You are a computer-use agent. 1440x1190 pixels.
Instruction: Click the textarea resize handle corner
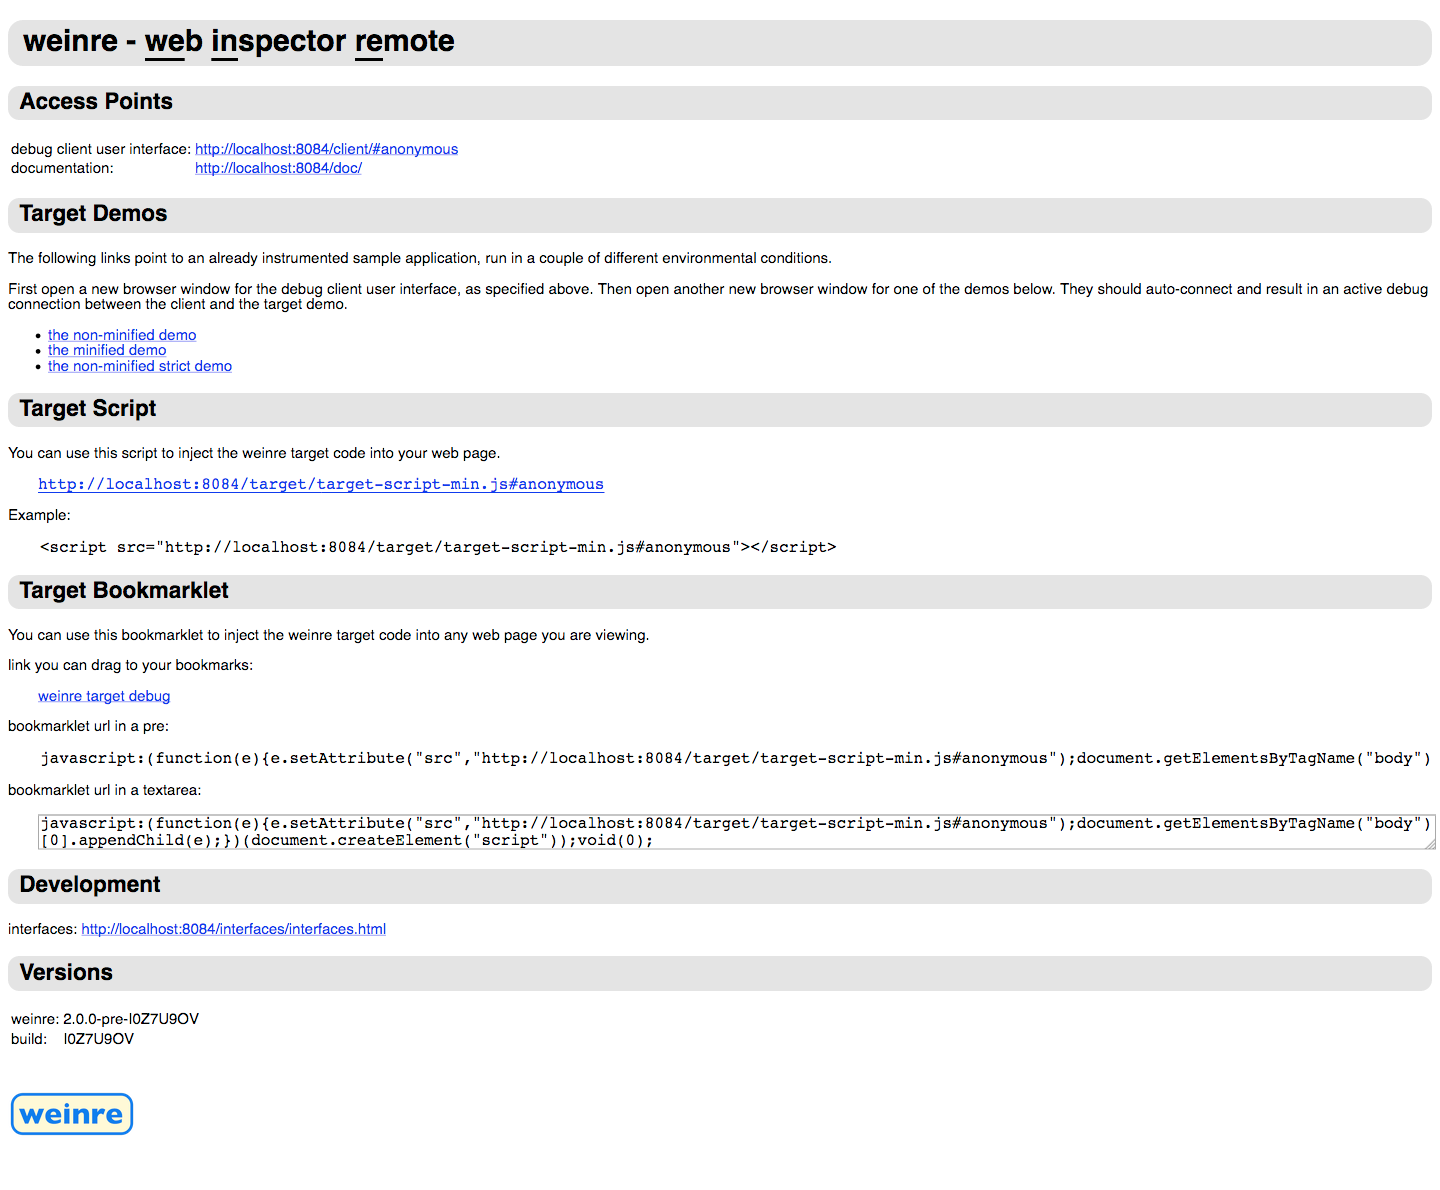coord(1430,844)
